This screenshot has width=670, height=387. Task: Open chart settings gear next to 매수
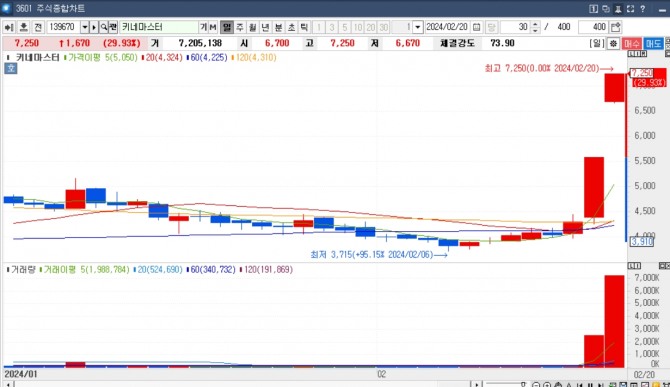614,43
